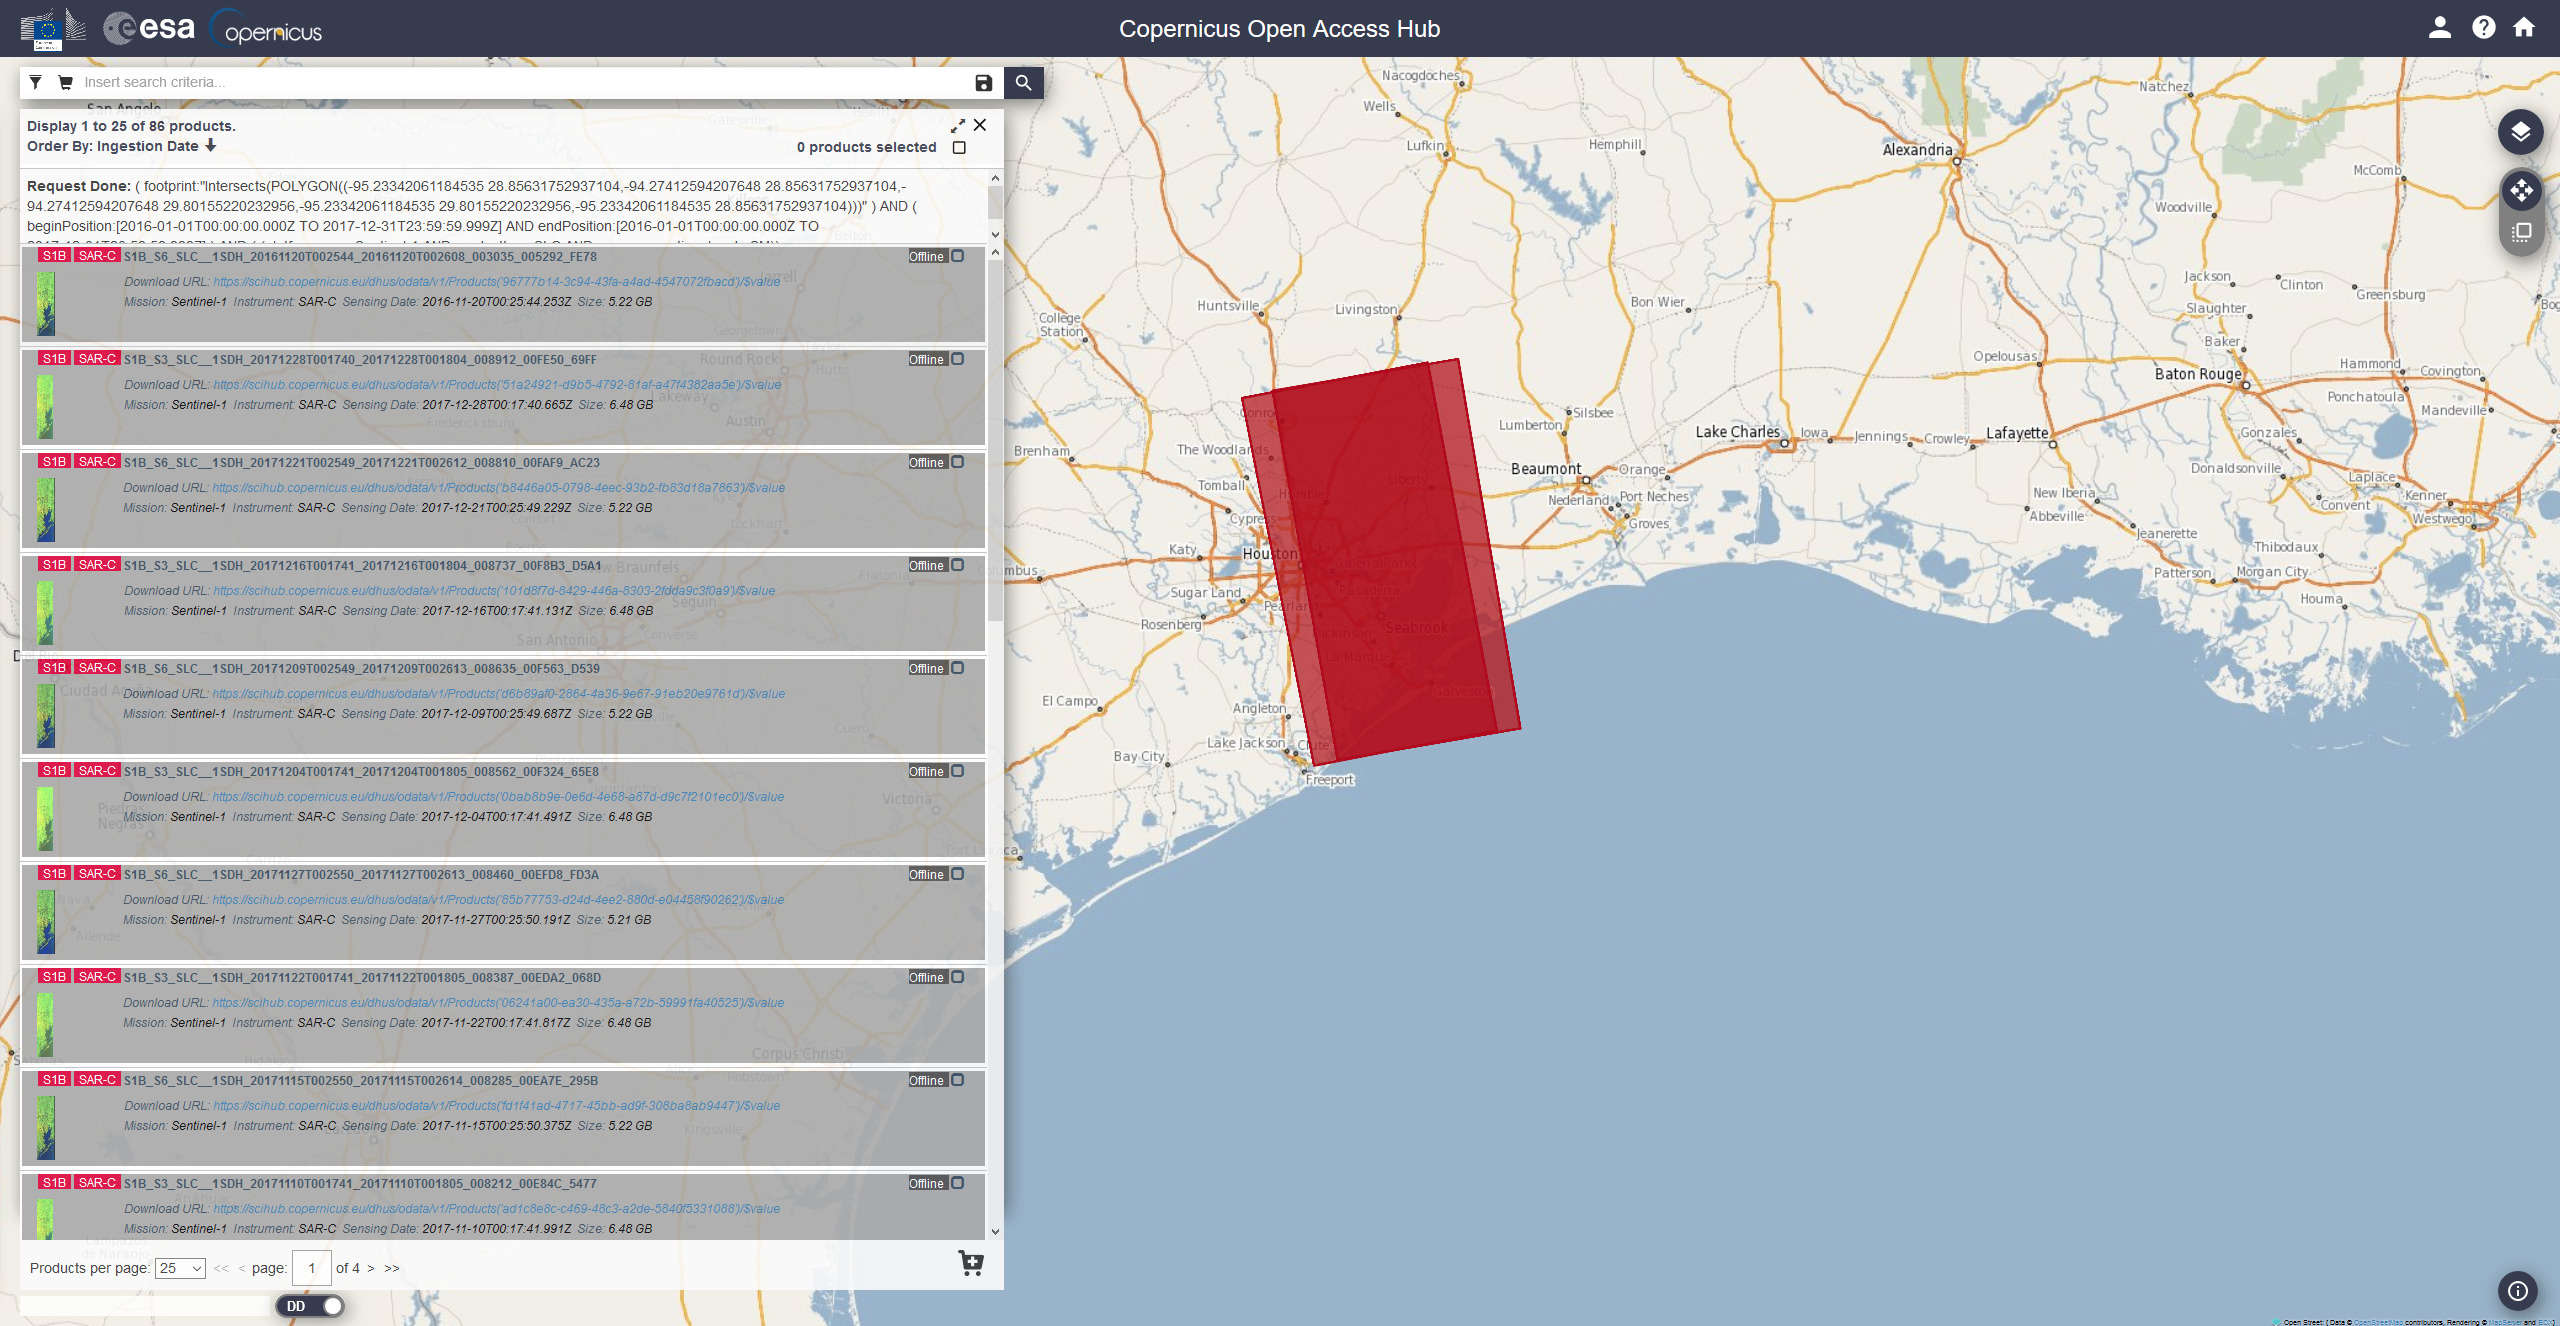This screenshot has width=2560, height=1326.
Task: Activate the area selection draw mode
Action: [2520, 232]
